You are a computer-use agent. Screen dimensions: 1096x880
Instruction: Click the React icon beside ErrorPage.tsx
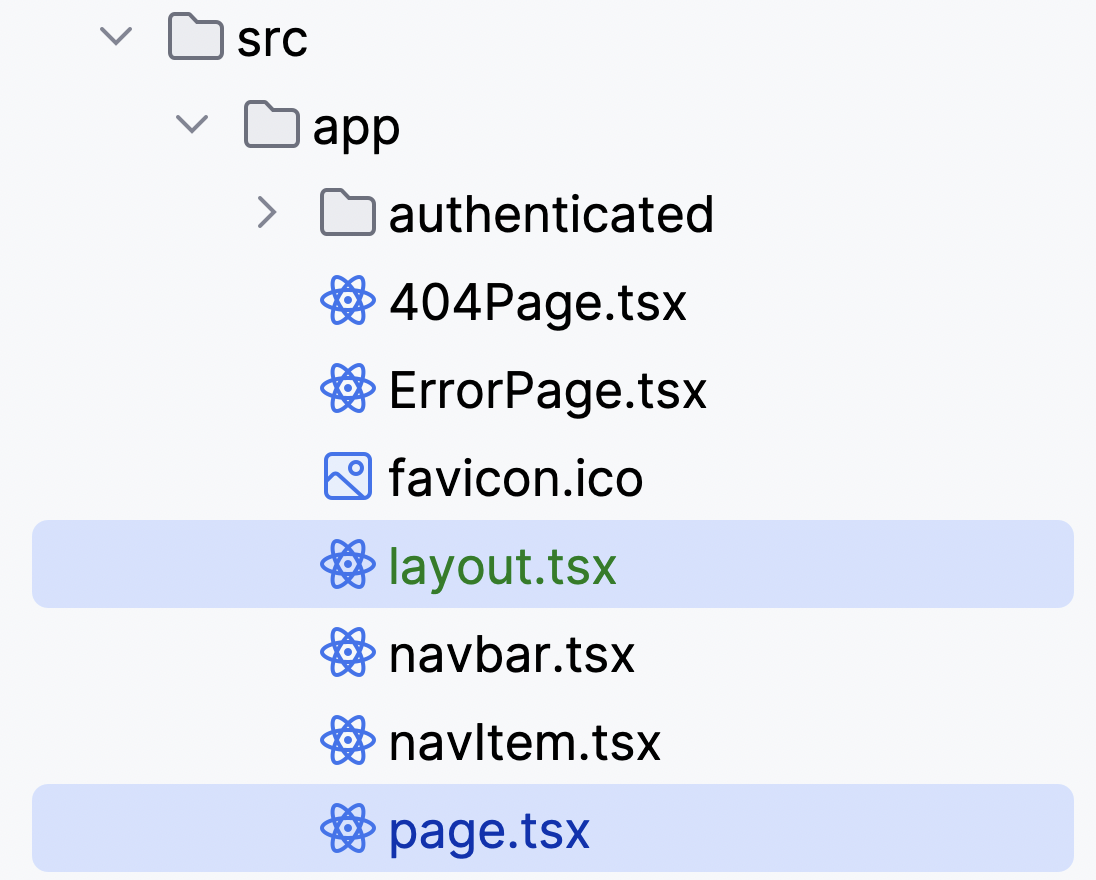[x=348, y=390]
